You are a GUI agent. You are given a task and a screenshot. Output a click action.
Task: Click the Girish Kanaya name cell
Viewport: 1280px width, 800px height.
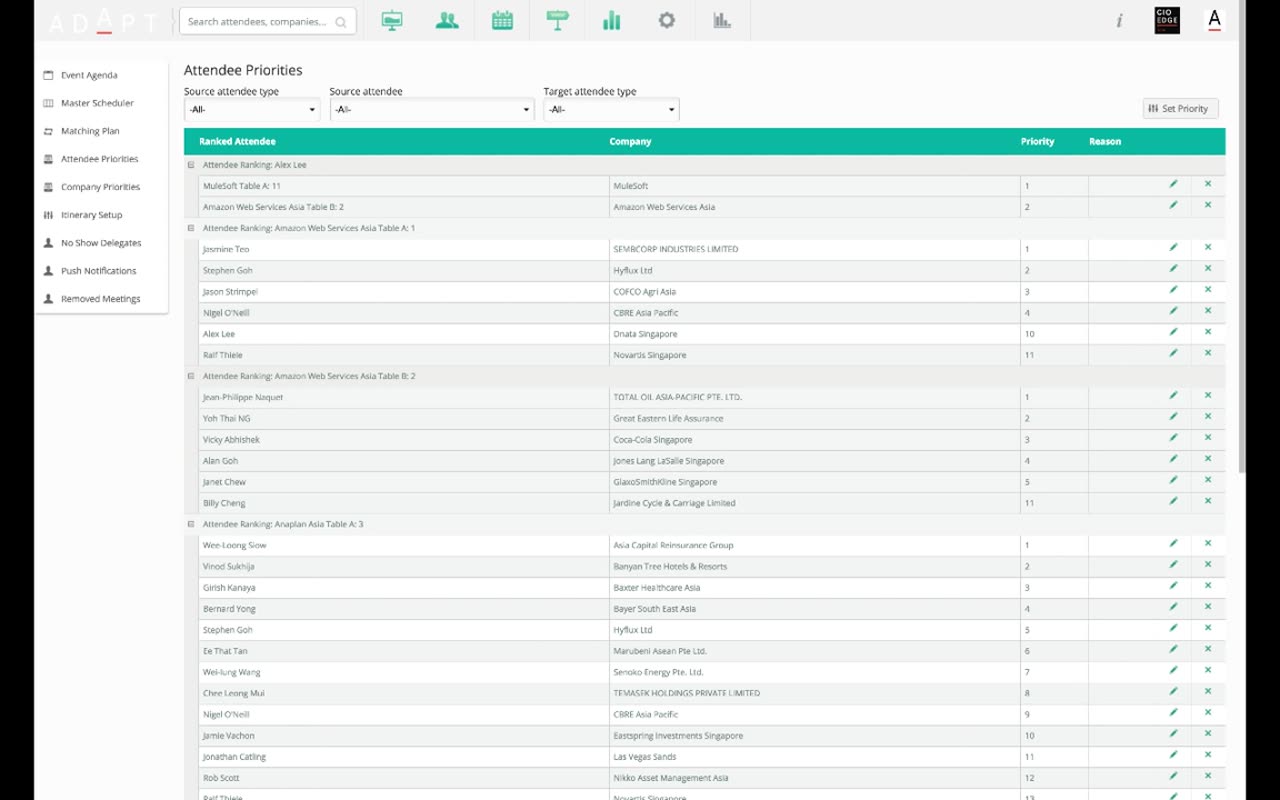click(x=403, y=588)
